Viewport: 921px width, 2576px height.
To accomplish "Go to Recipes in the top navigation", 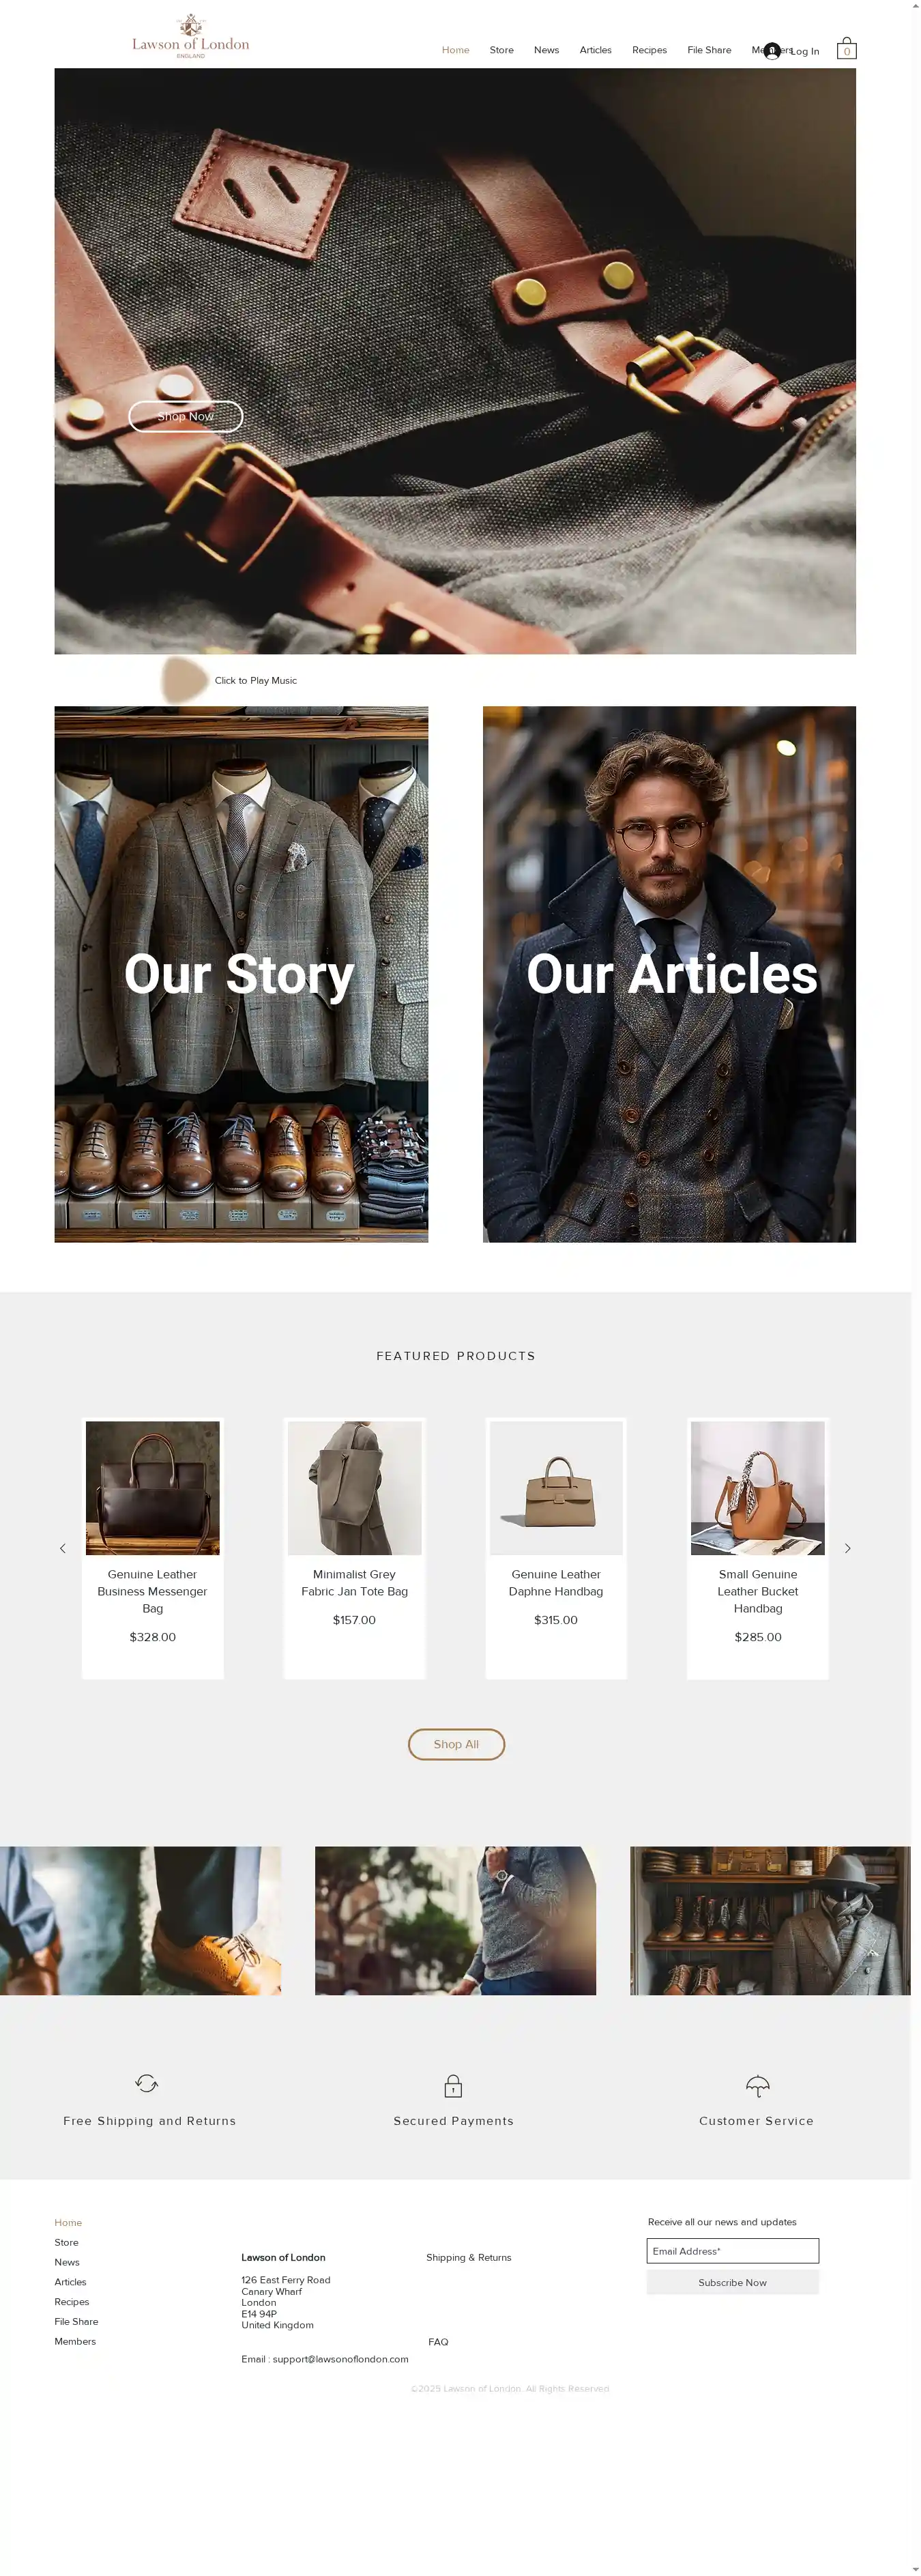I will (649, 50).
